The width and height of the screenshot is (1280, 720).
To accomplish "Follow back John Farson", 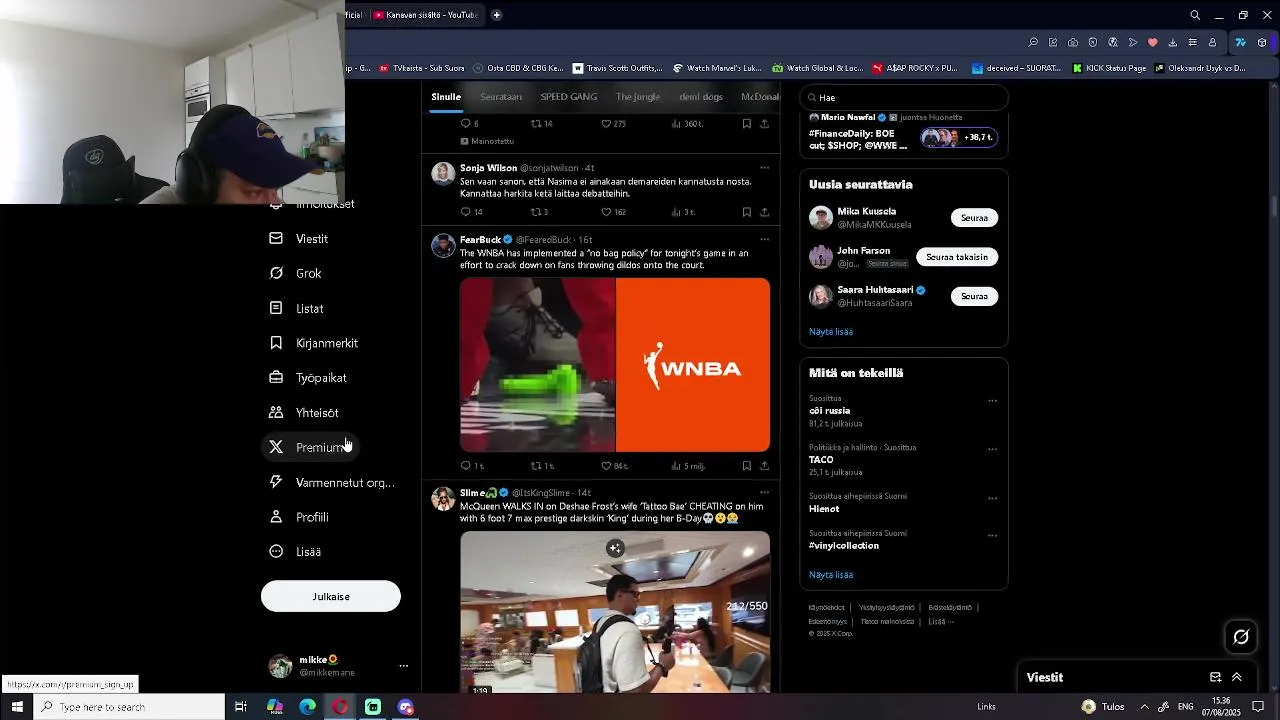I will [x=957, y=257].
